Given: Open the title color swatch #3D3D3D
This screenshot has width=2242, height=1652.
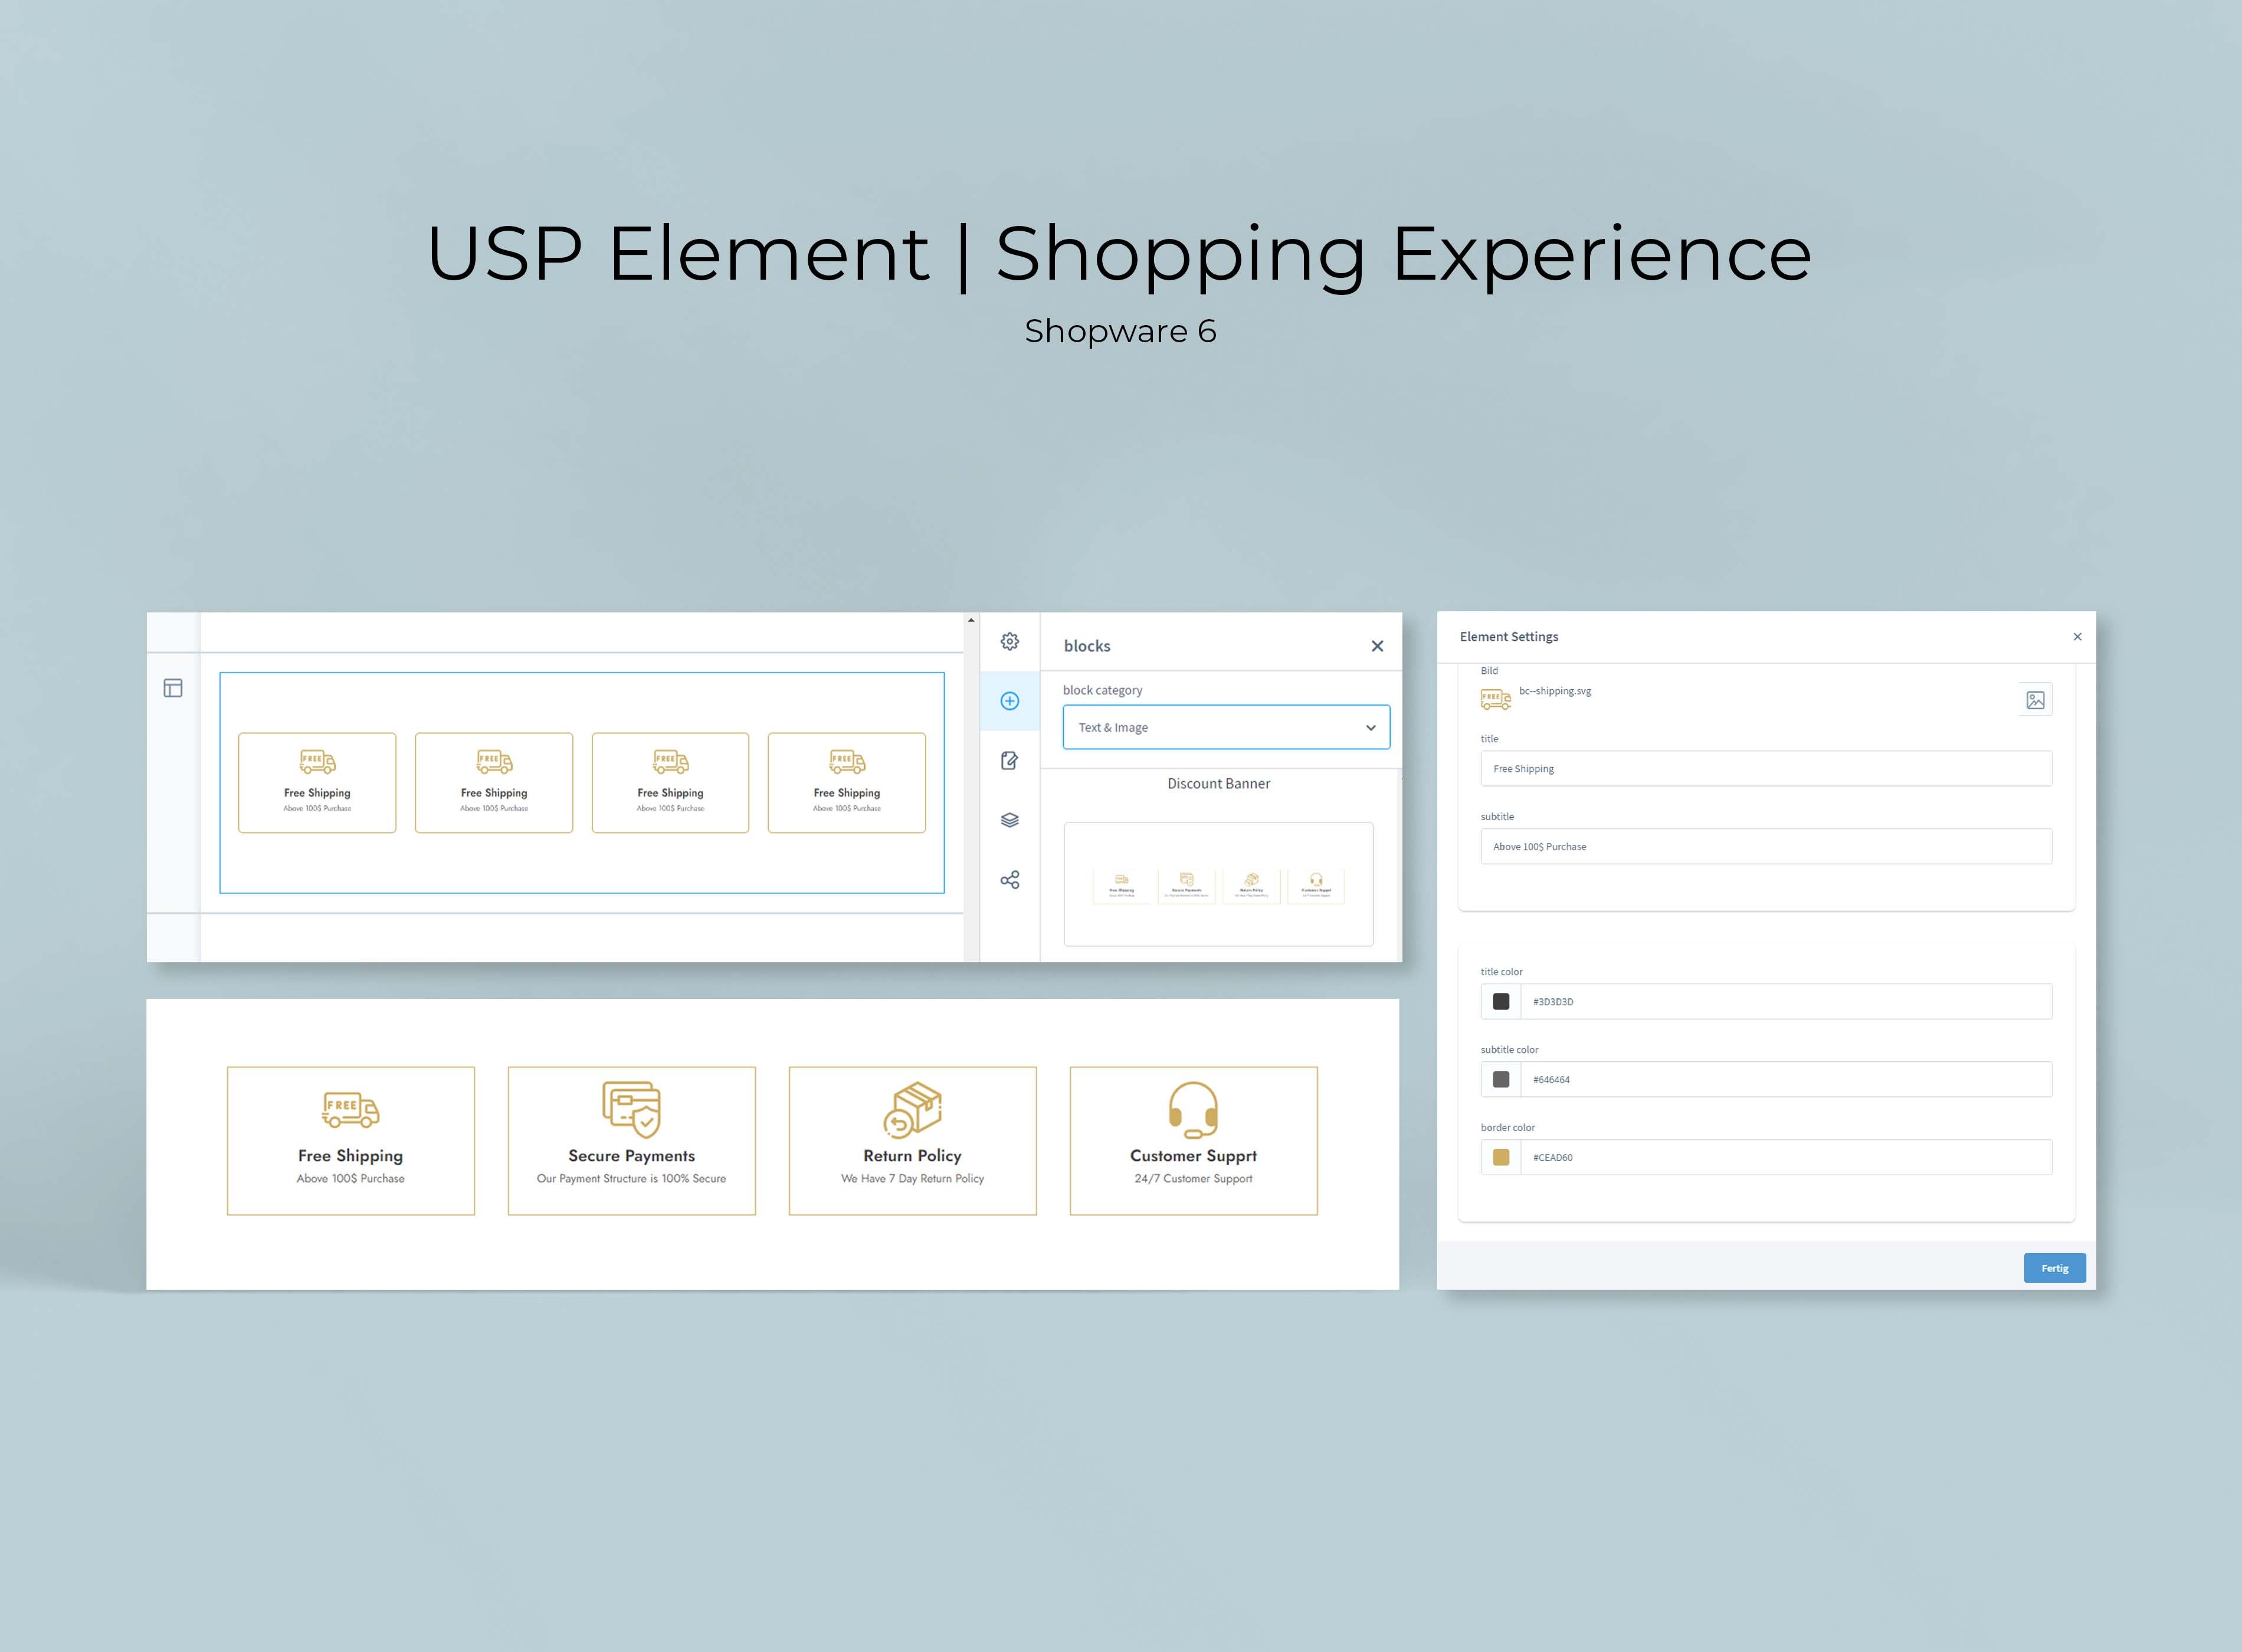Looking at the screenshot, I should click(1501, 1002).
